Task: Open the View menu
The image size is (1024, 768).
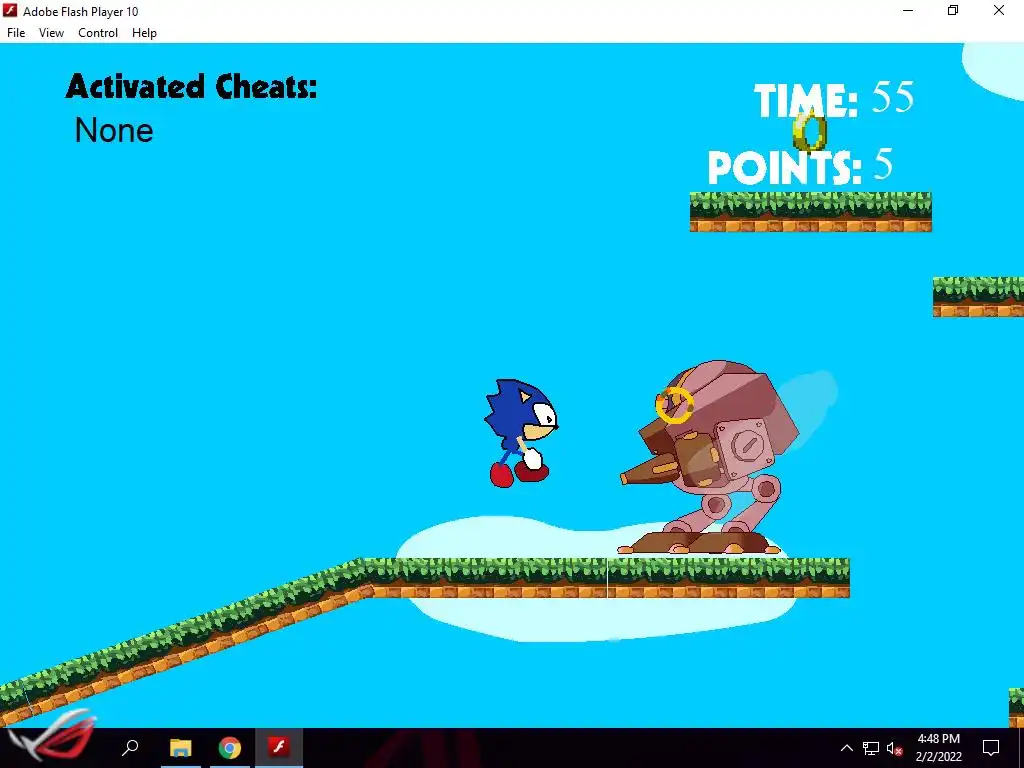Action: (x=51, y=33)
